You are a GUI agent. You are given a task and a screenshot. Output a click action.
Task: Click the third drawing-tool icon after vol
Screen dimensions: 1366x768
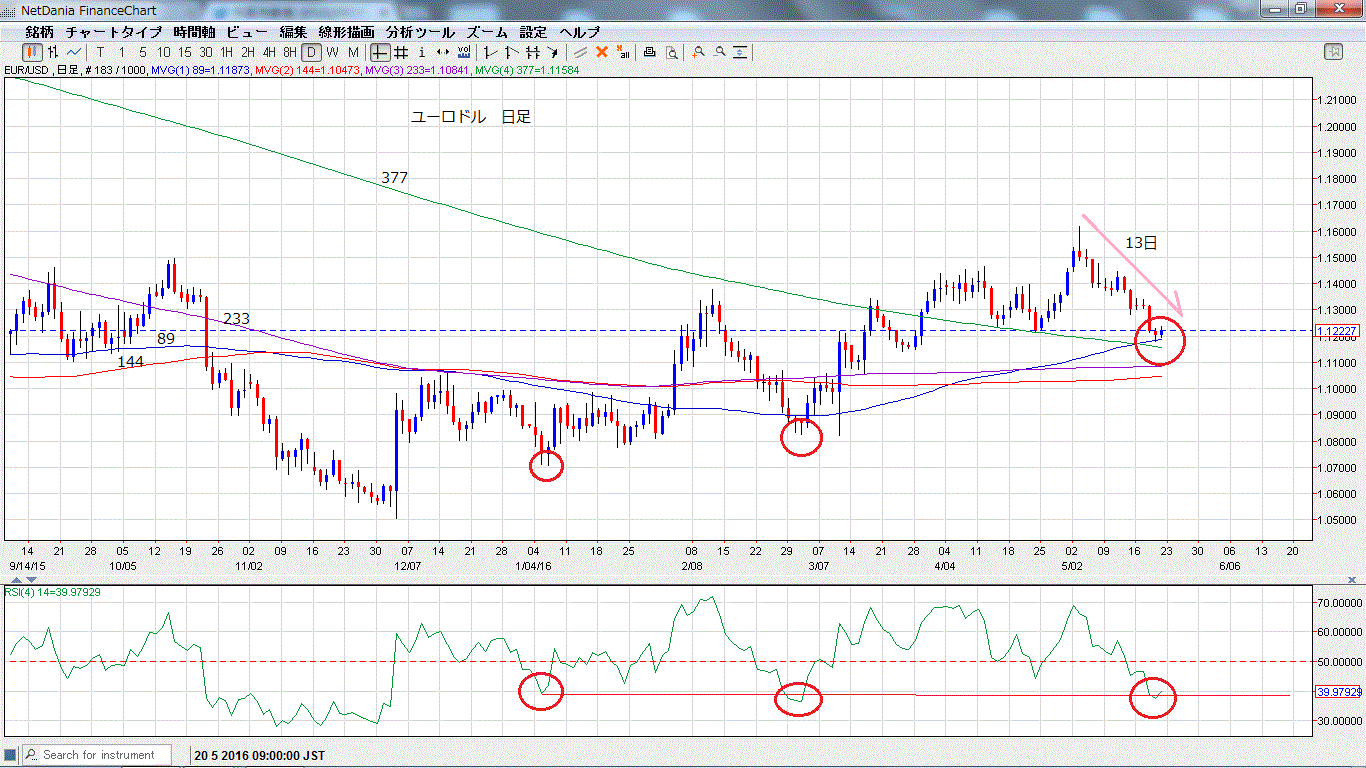tap(533, 52)
